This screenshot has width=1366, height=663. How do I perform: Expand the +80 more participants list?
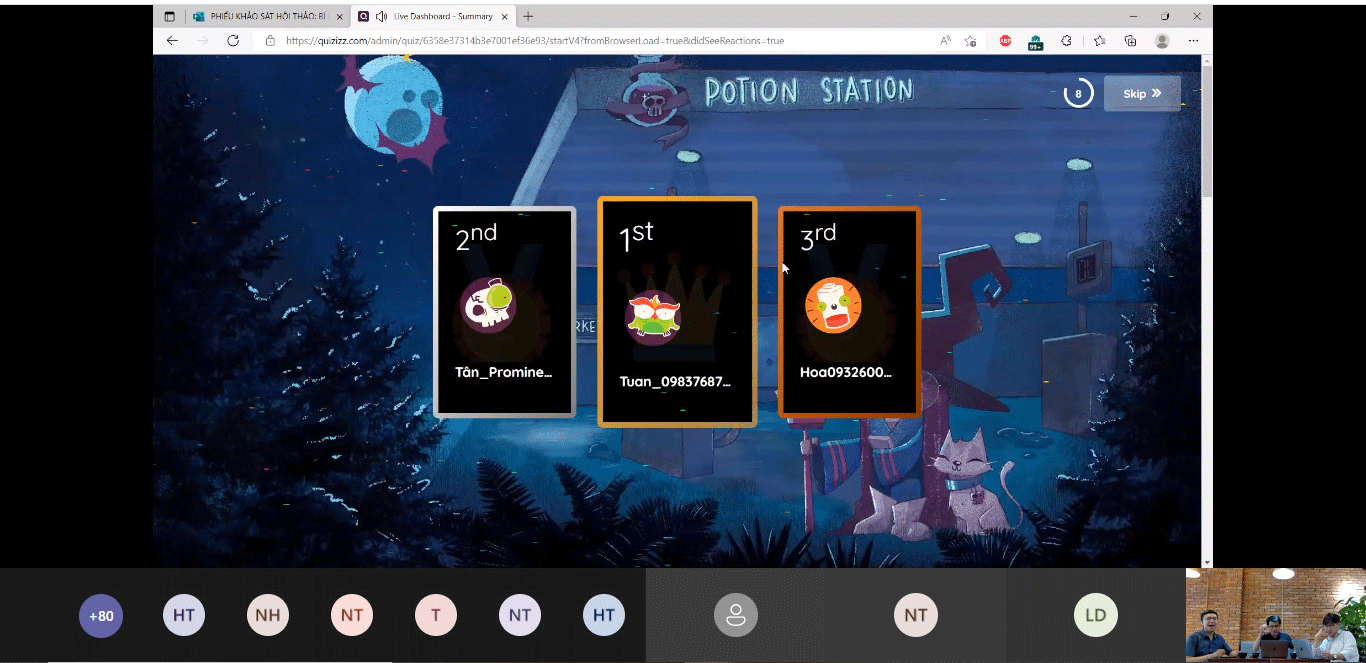click(101, 616)
